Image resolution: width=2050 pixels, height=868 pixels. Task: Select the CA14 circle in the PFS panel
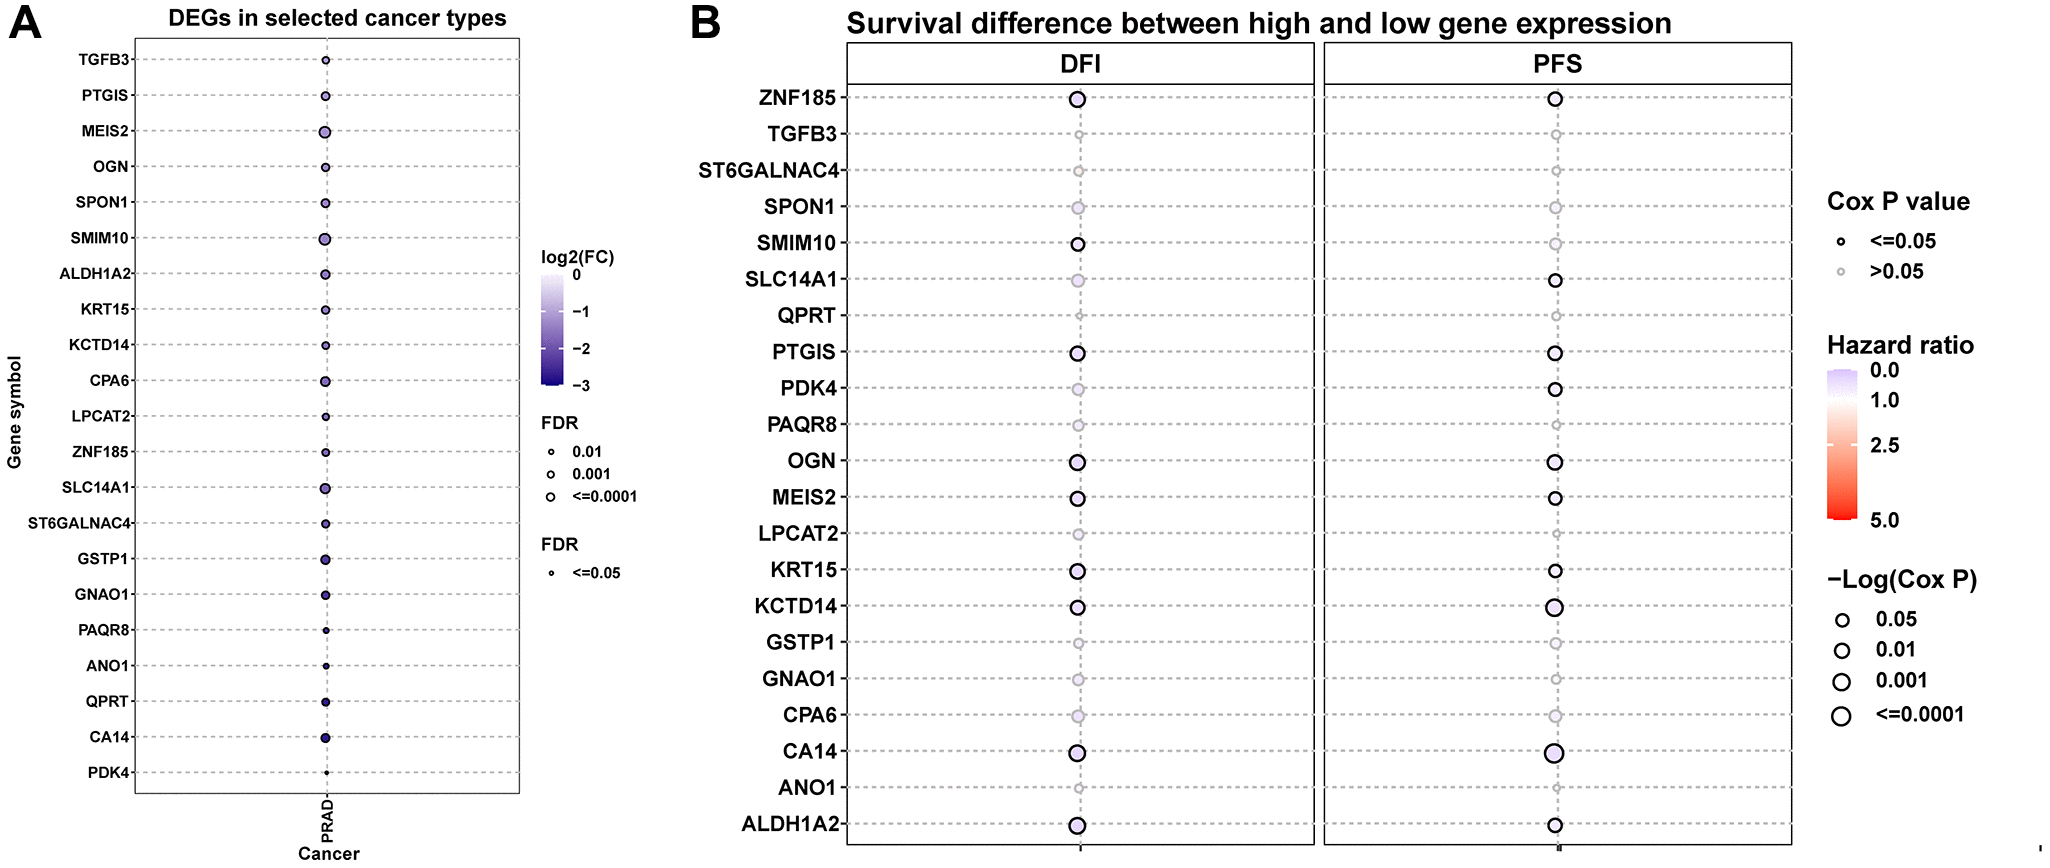[1553, 753]
